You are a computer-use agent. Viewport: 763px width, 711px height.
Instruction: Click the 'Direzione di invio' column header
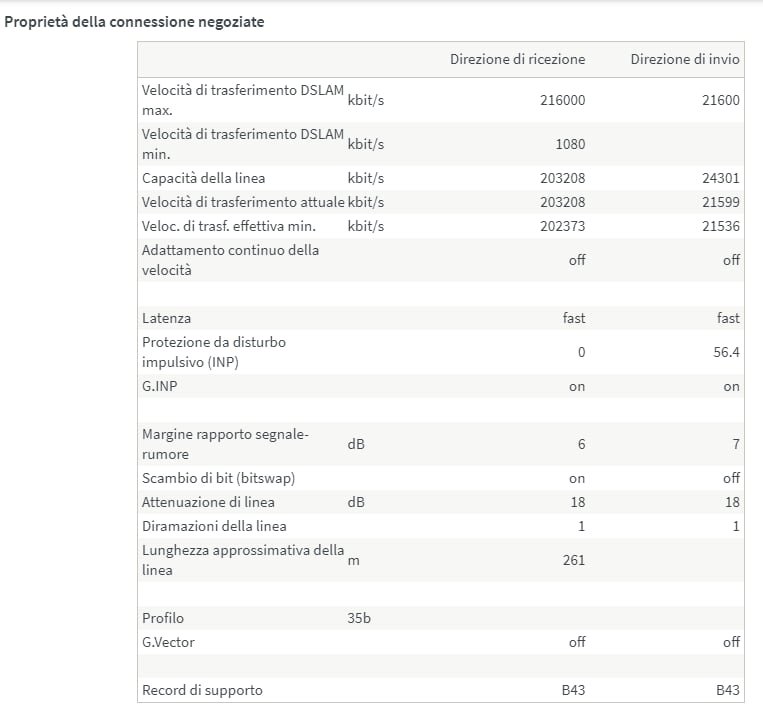[685, 59]
